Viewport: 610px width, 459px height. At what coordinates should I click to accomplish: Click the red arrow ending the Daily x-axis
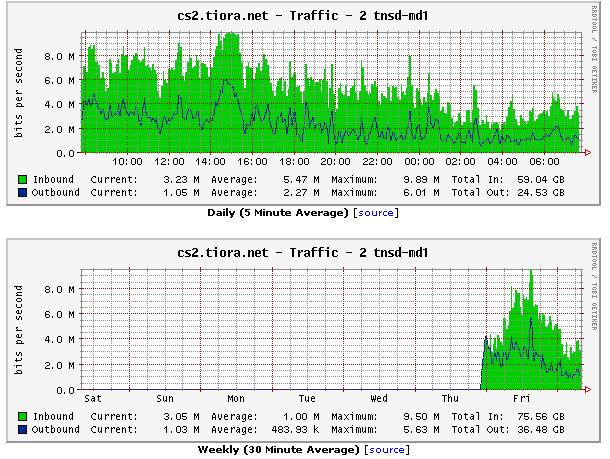(587, 153)
